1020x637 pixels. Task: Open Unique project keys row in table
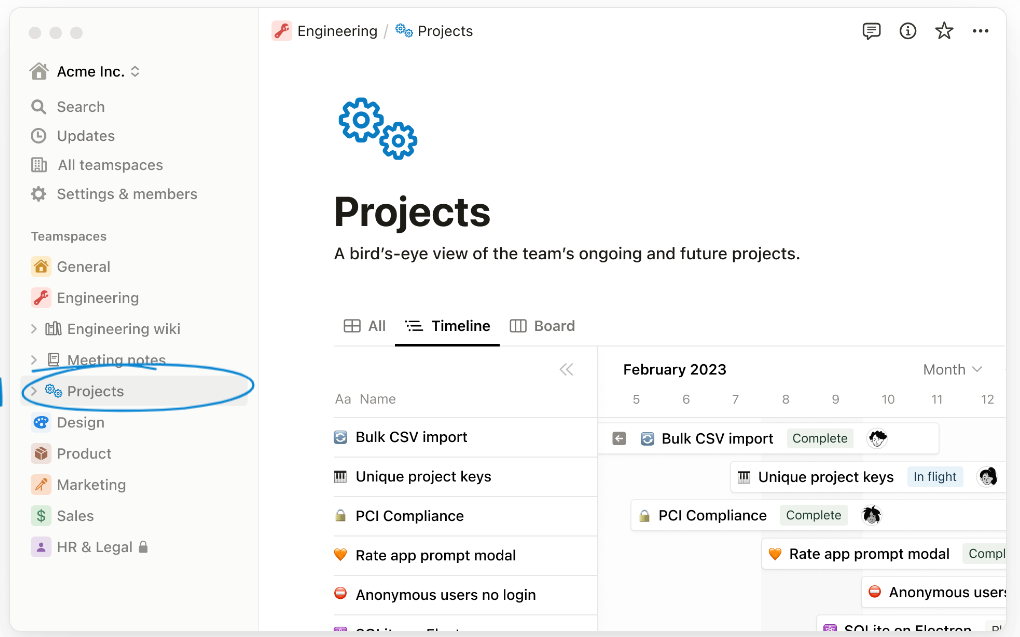pyautogui.click(x=465, y=476)
